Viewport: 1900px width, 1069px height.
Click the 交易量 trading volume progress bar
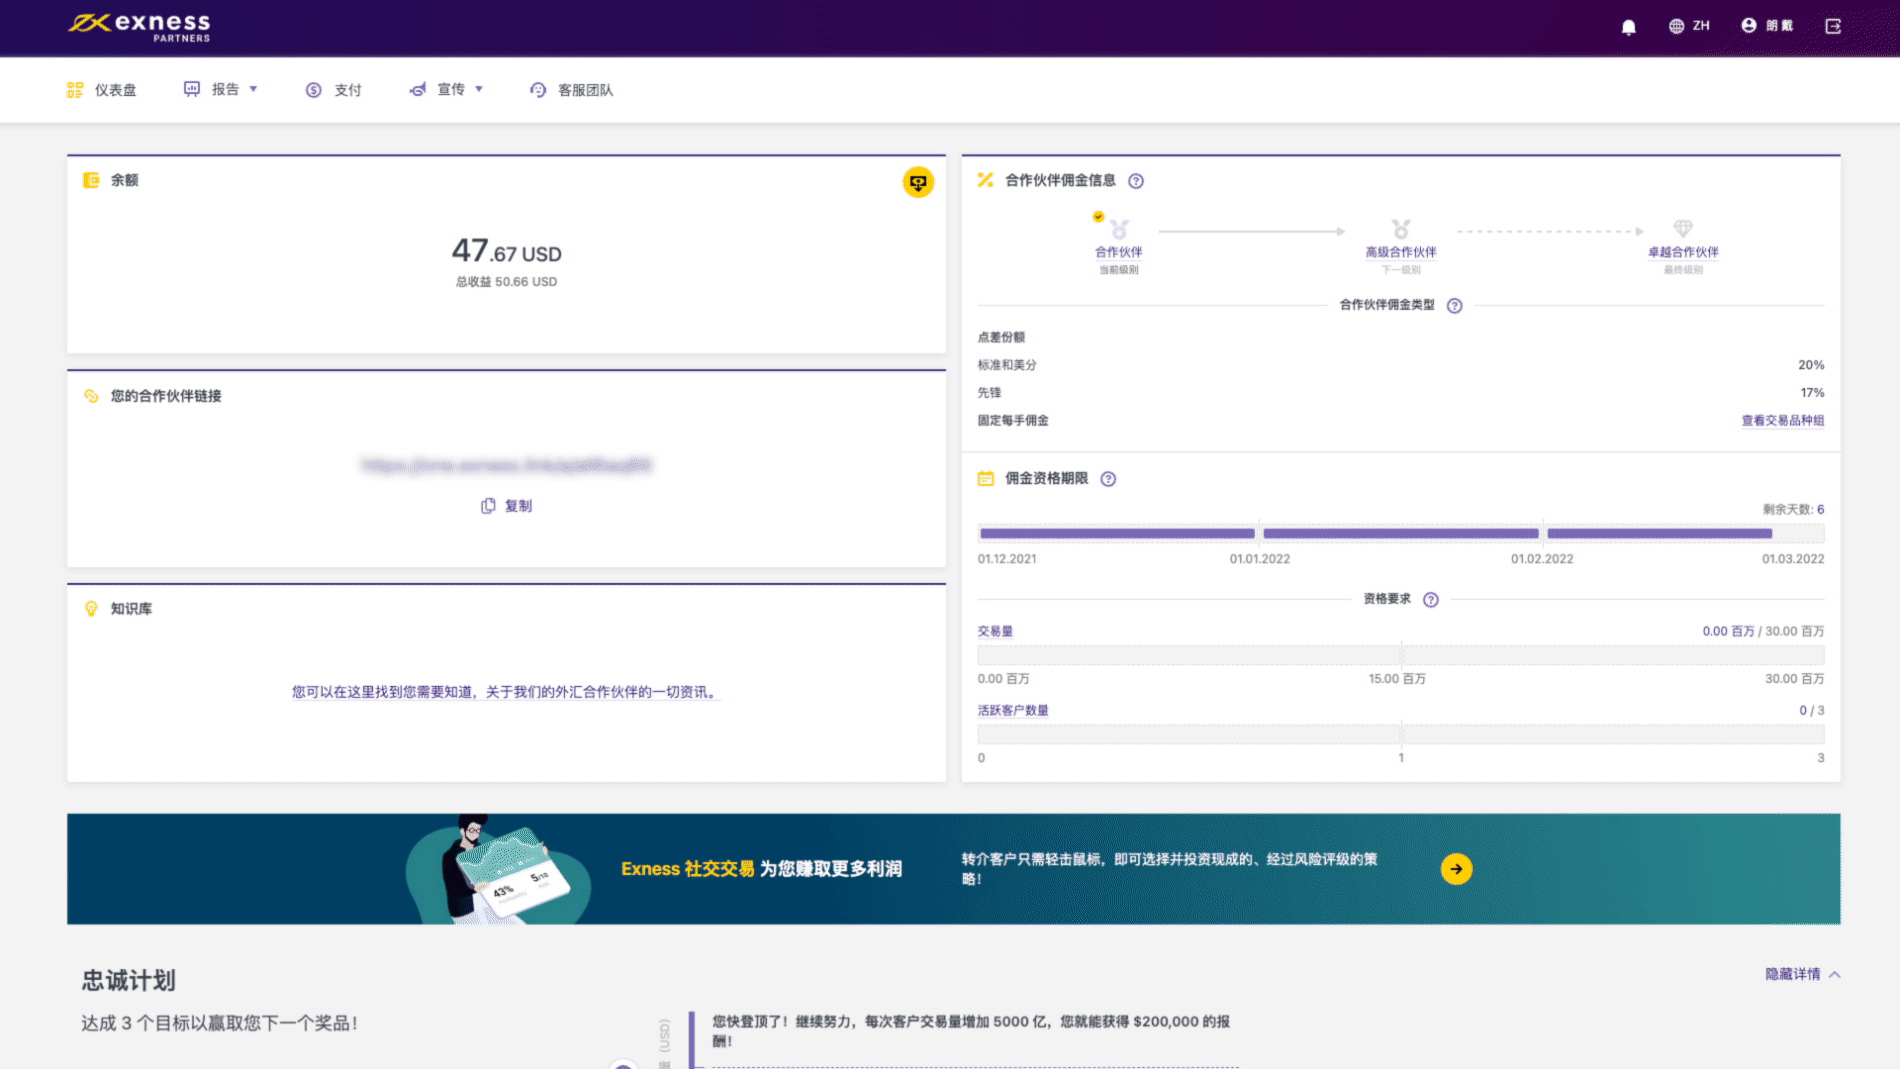coord(1400,655)
